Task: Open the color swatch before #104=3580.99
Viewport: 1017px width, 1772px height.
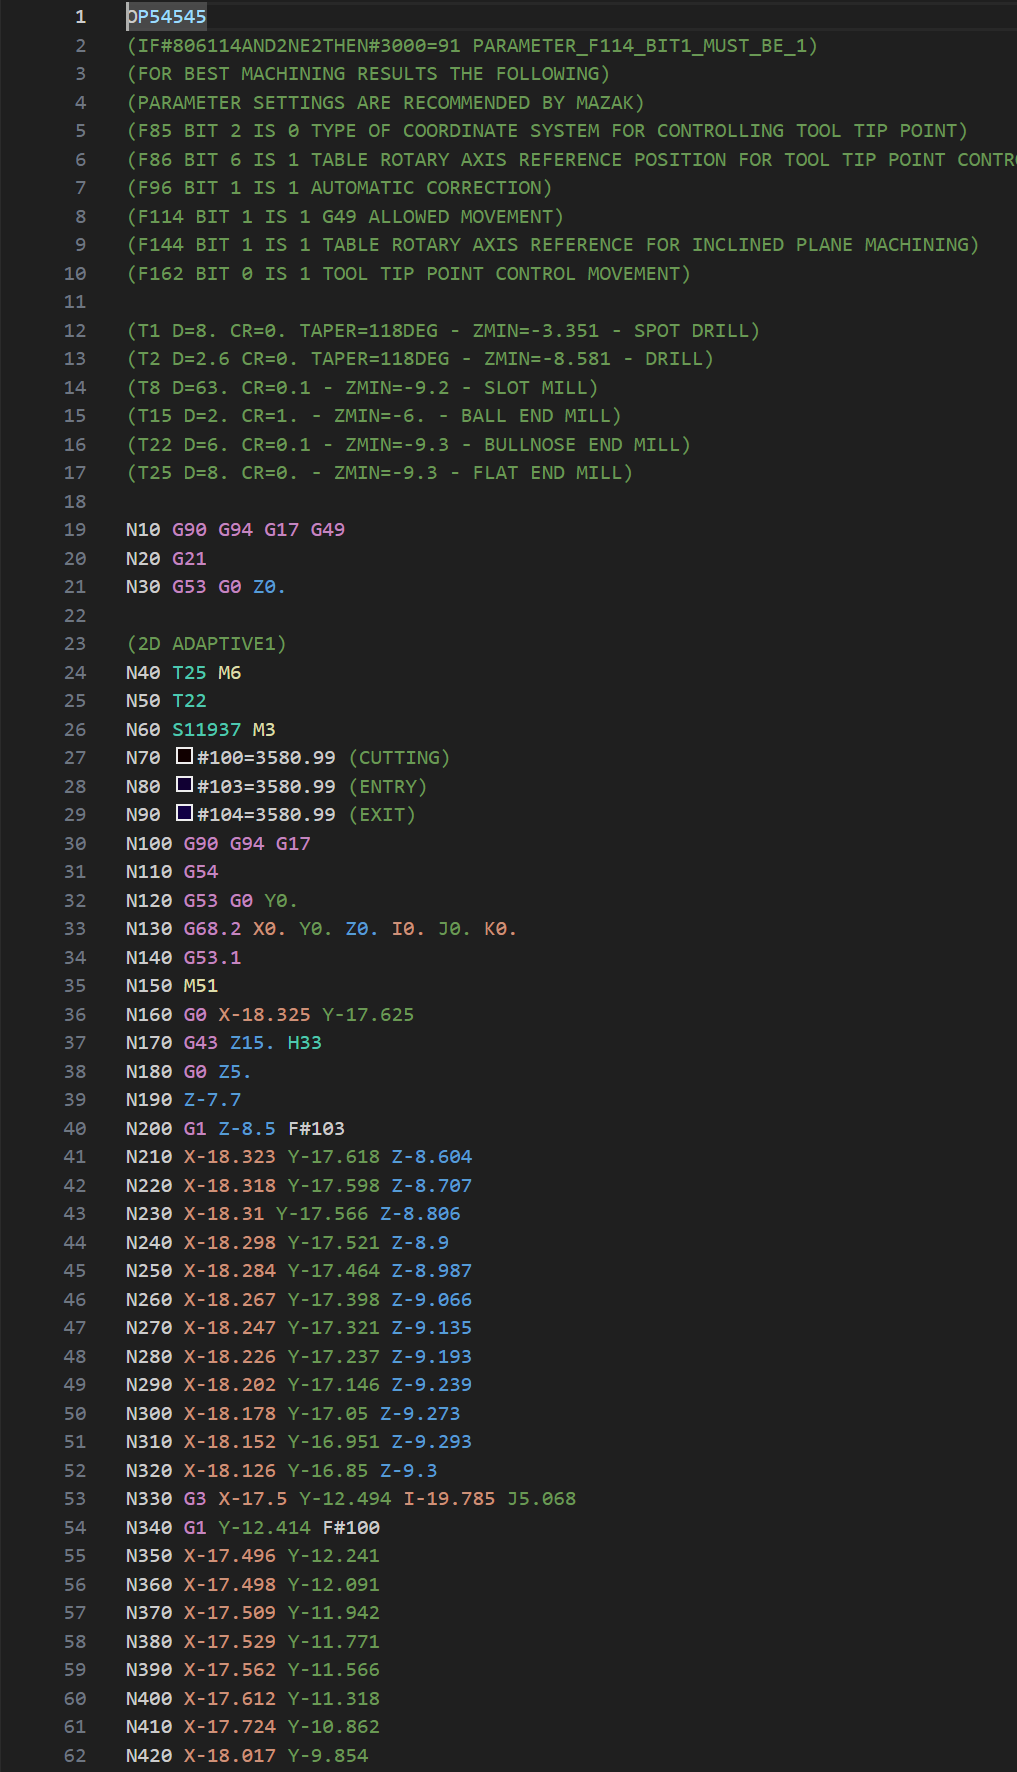Action: pos(184,813)
